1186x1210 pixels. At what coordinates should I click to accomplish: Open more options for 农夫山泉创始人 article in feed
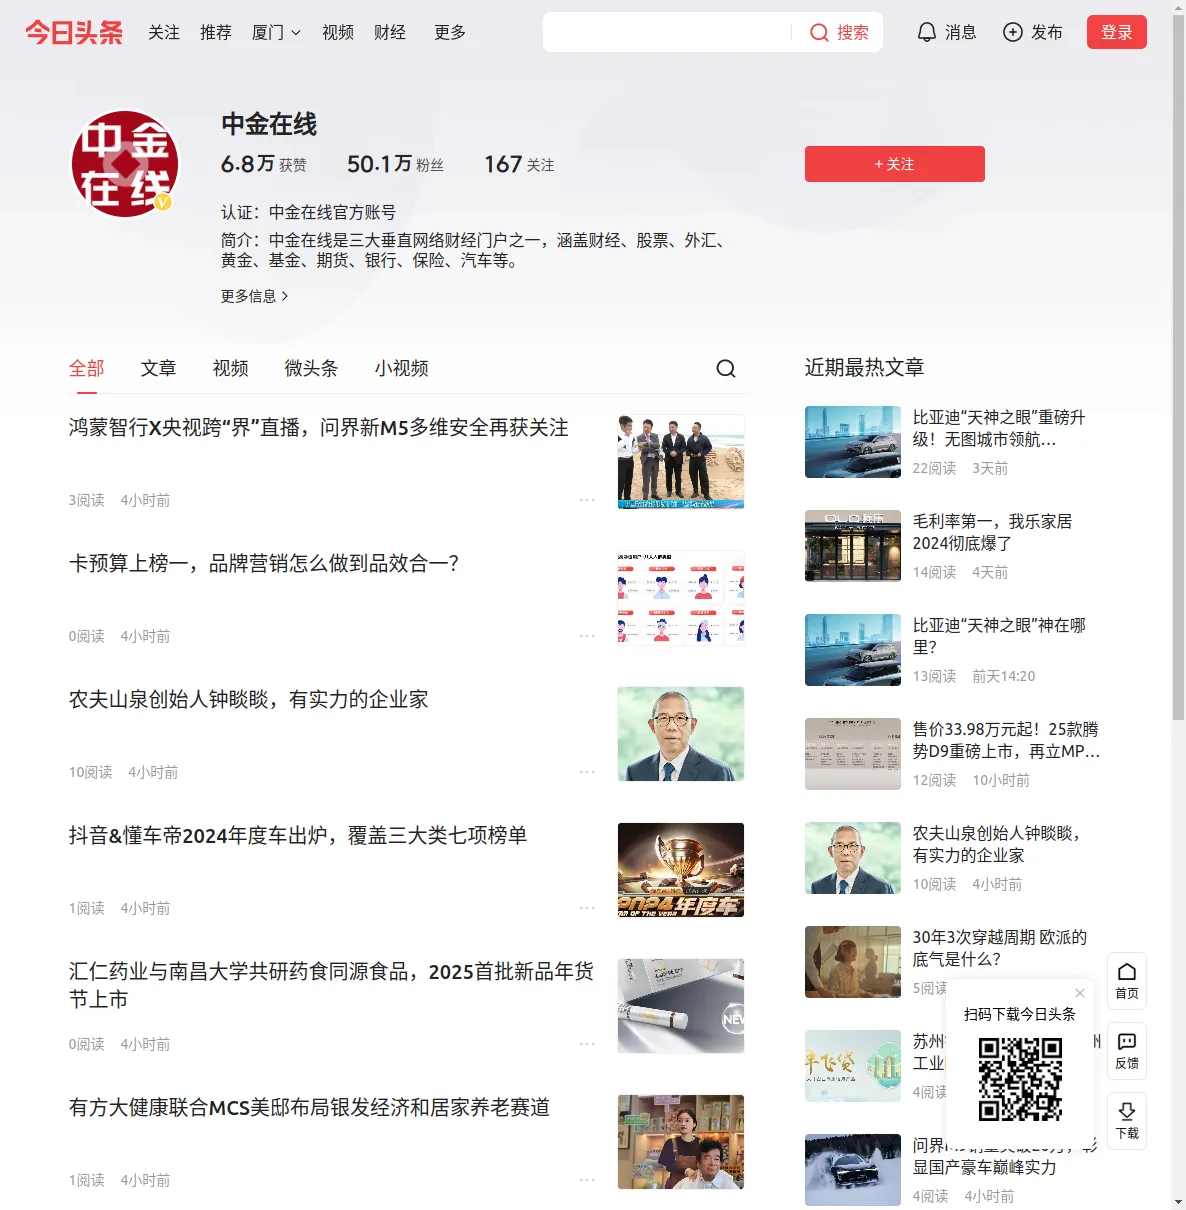coord(587,772)
